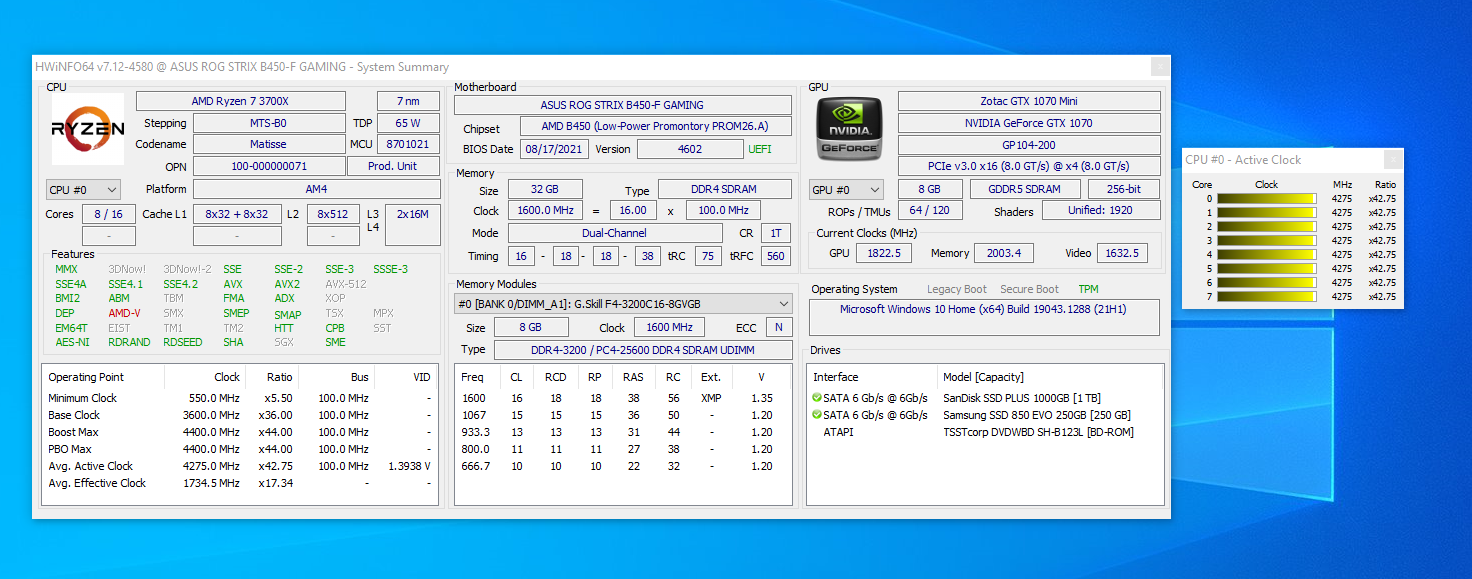The height and width of the screenshot is (579, 1472).
Task: Click the memory clock 1600.0 MHz field
Action: [x=546, y=211]
